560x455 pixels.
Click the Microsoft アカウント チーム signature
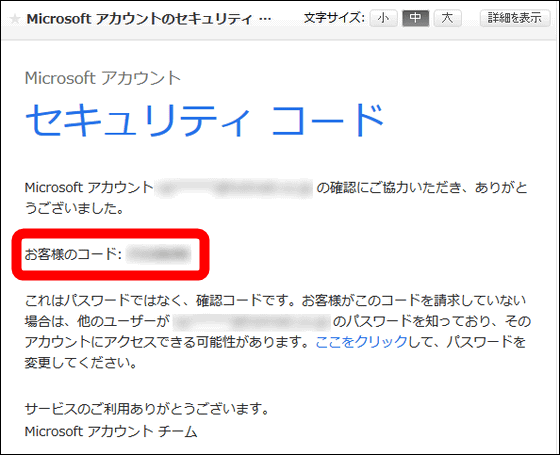click(111, 431)
